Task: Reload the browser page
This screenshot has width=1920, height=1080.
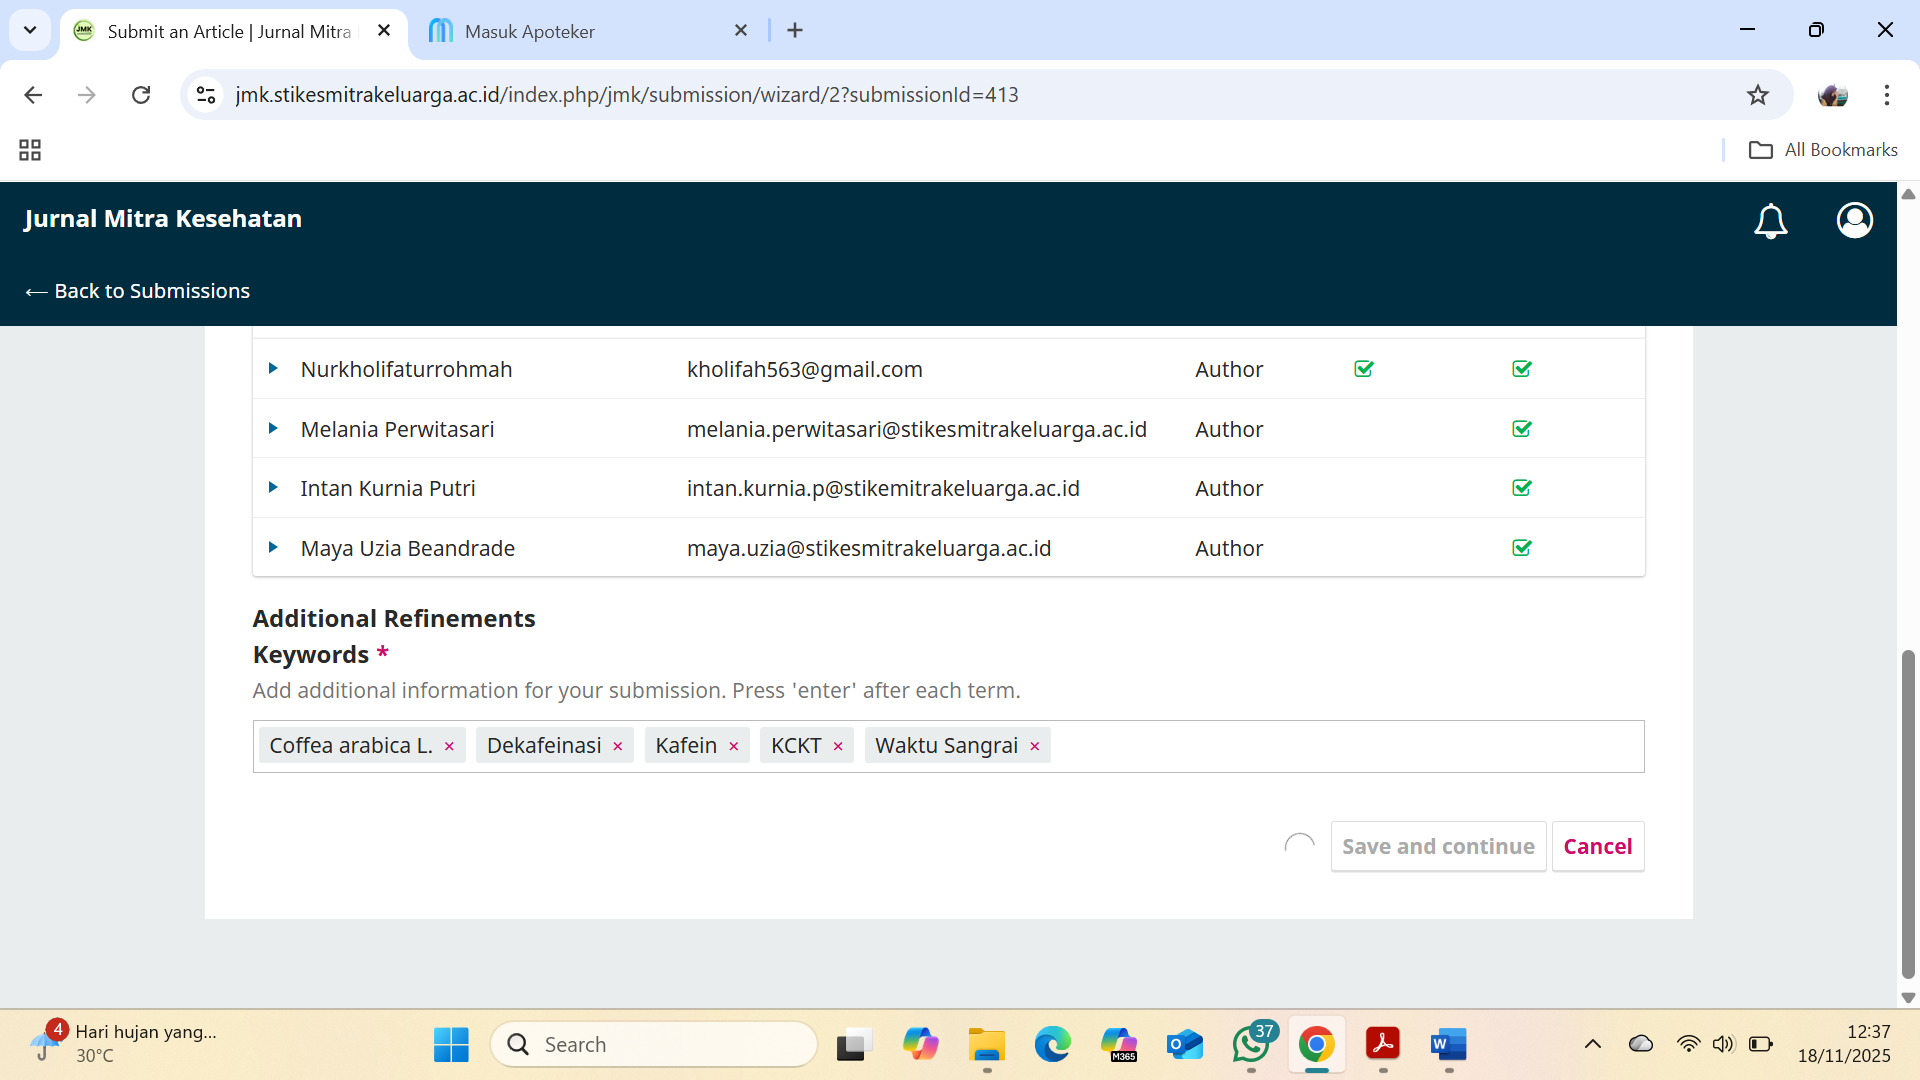Action: [141, 95]
